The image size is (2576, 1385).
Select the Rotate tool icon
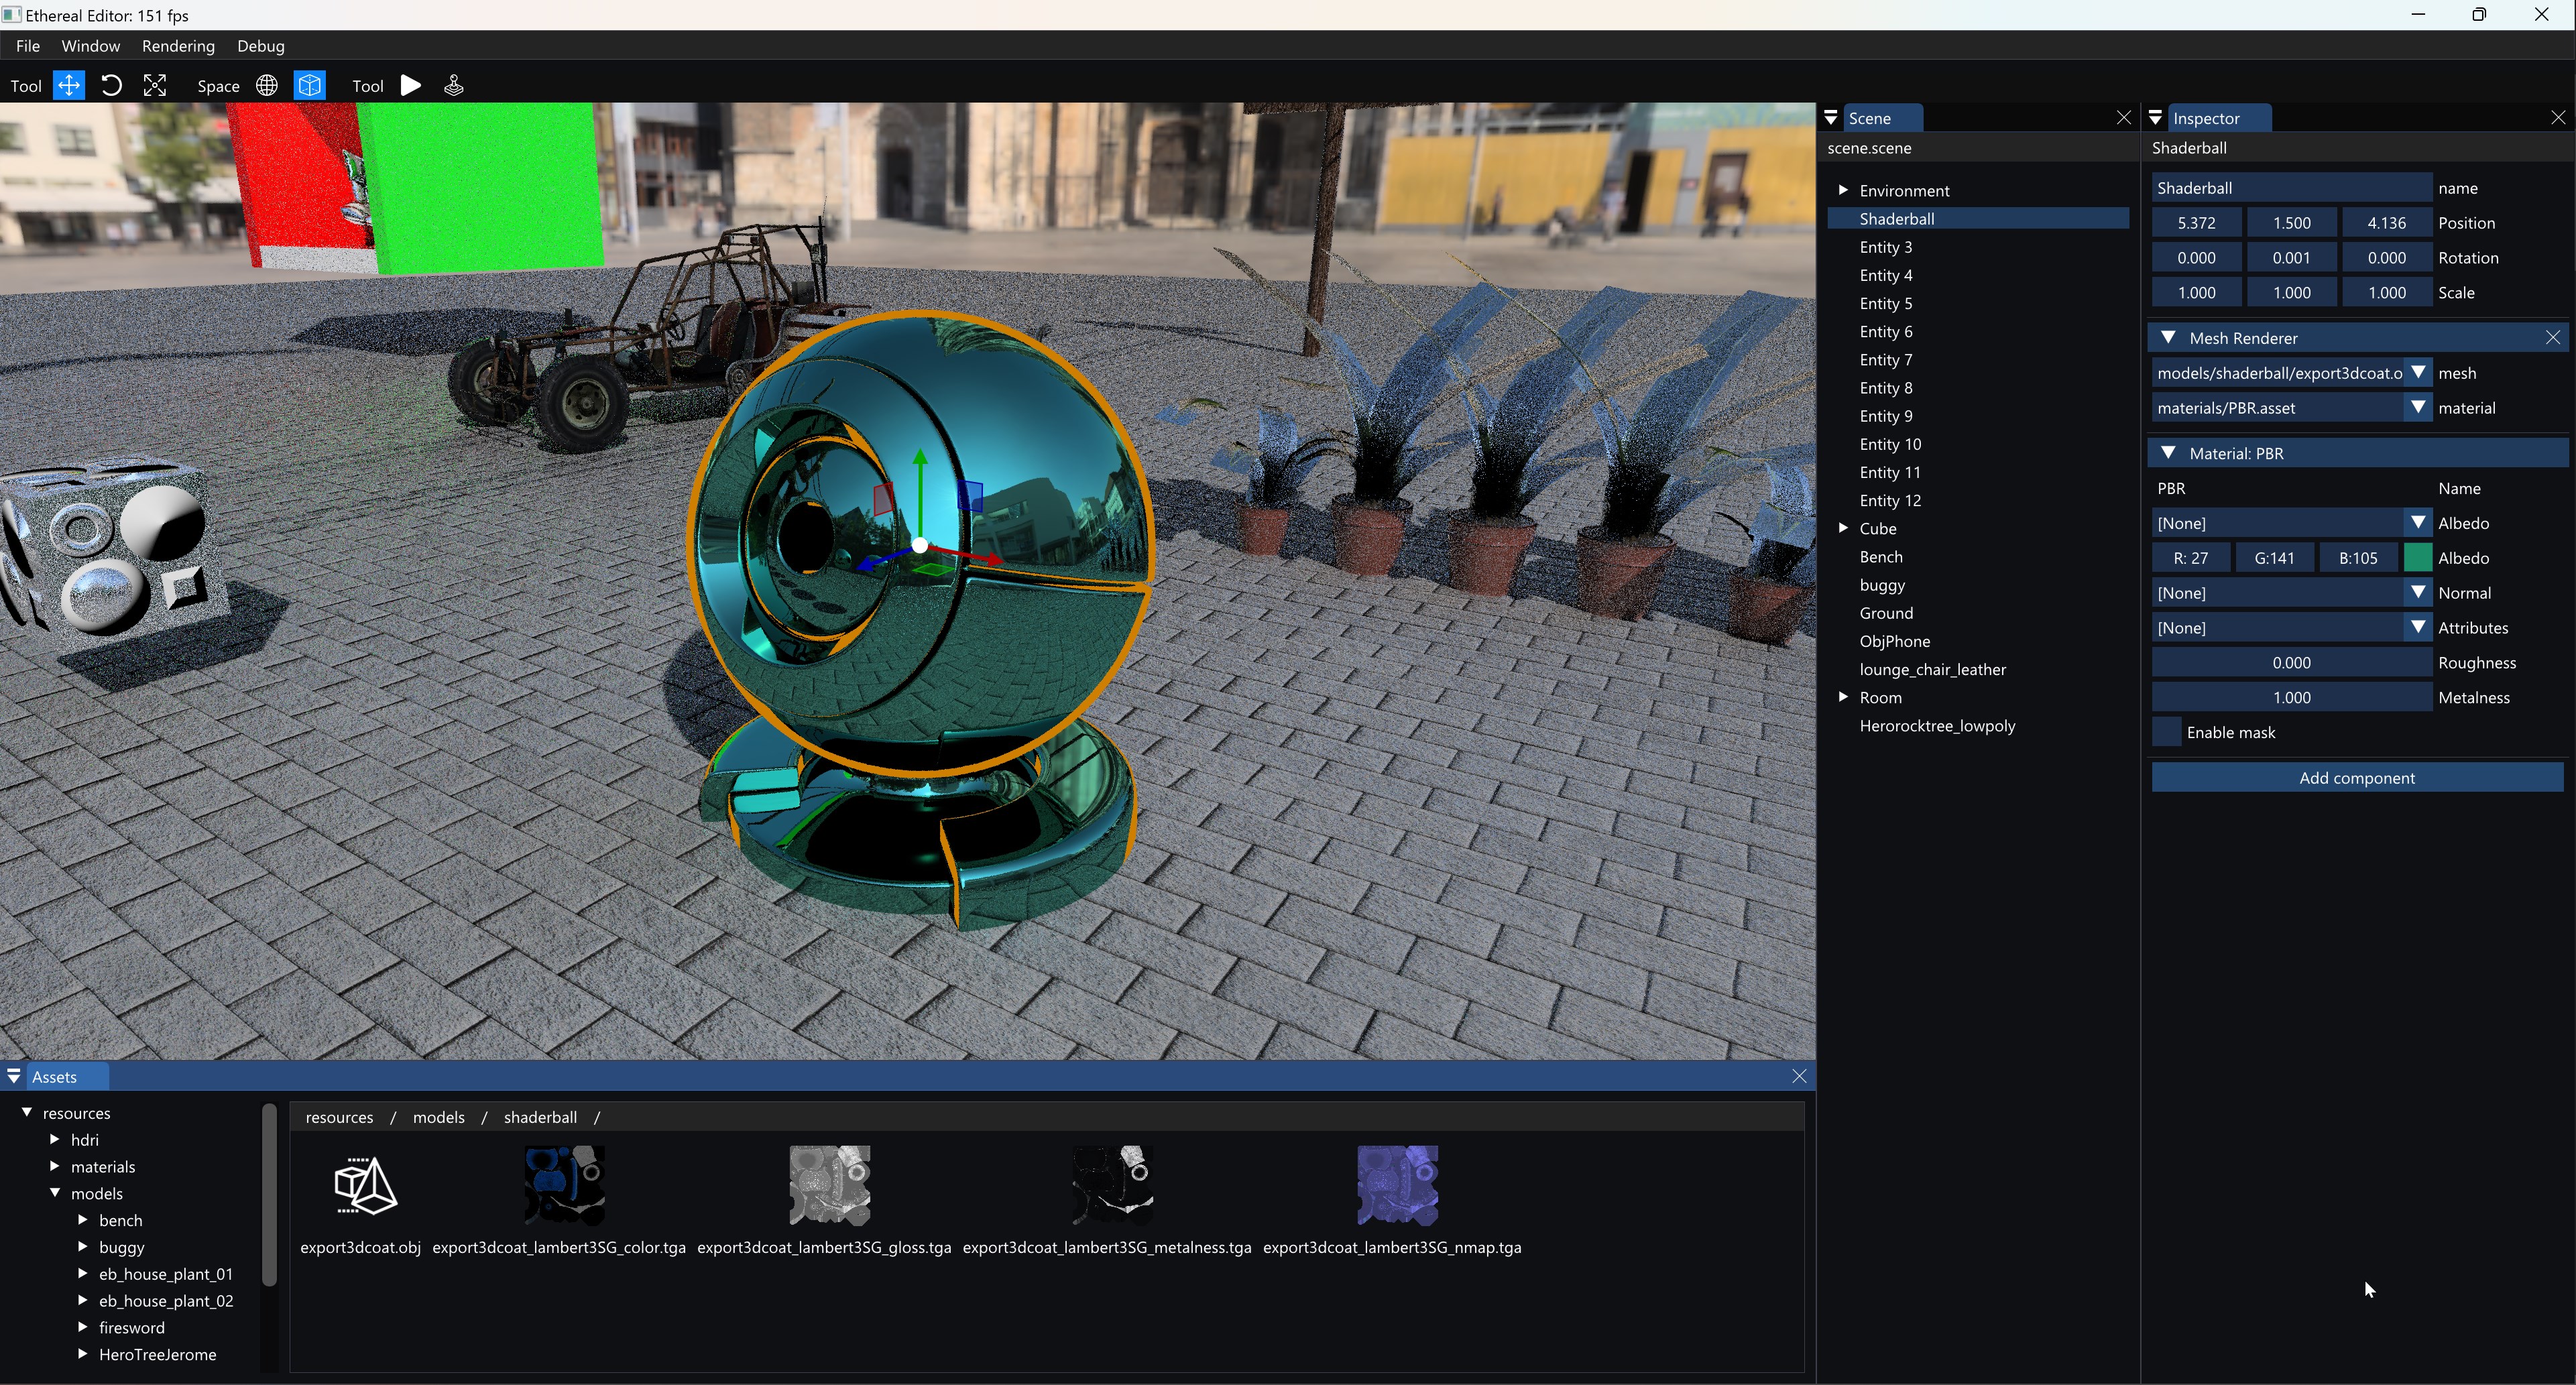[112, 85]
